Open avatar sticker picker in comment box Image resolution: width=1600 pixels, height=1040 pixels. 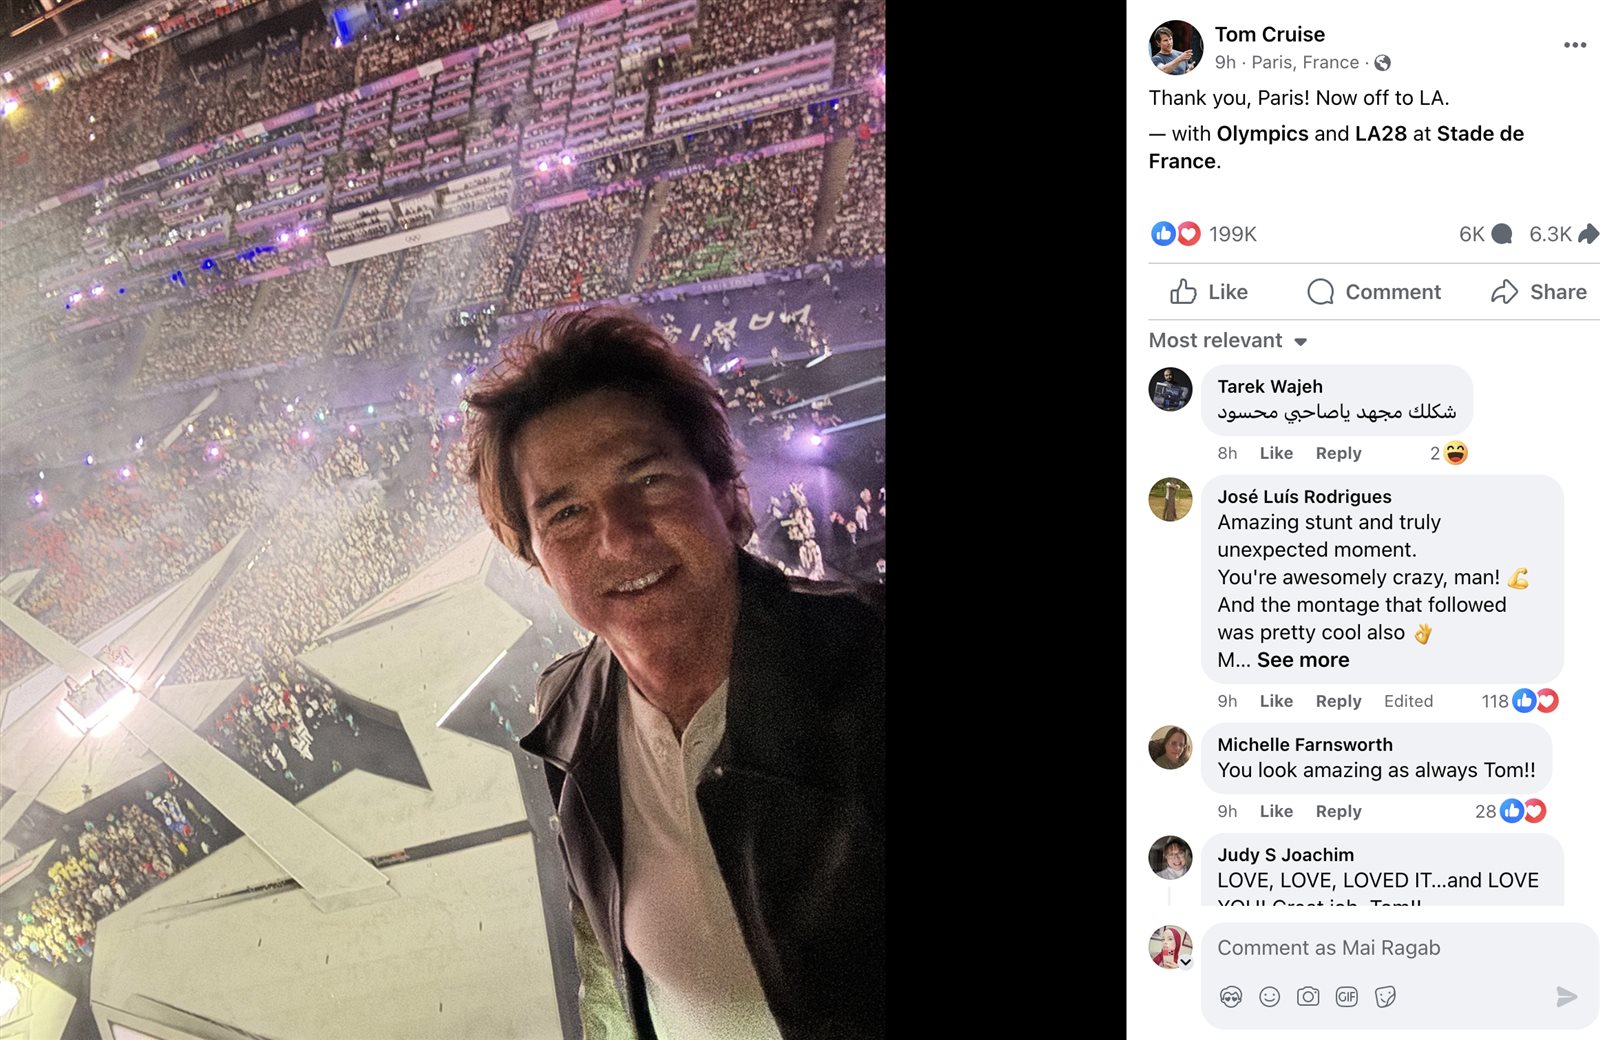(1231, 997)
